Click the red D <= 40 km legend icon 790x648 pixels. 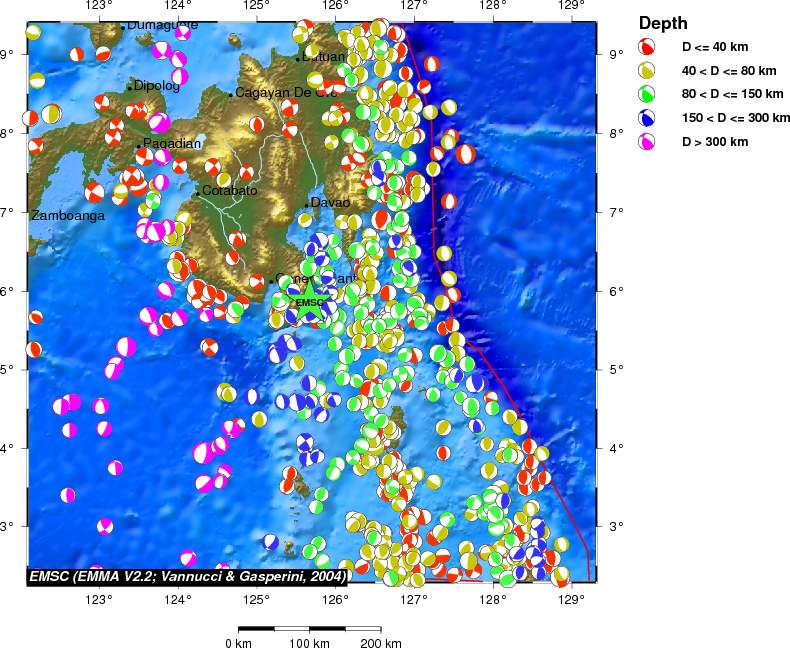pos(648,47)
